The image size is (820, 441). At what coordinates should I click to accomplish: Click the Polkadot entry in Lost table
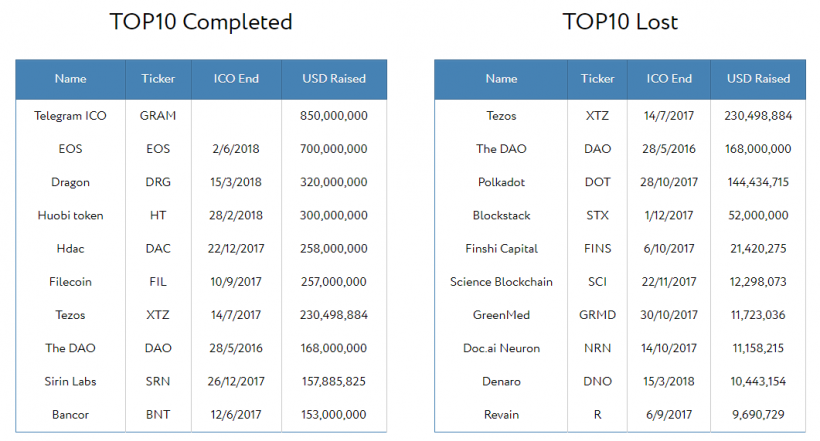click(x=501, y=182)
